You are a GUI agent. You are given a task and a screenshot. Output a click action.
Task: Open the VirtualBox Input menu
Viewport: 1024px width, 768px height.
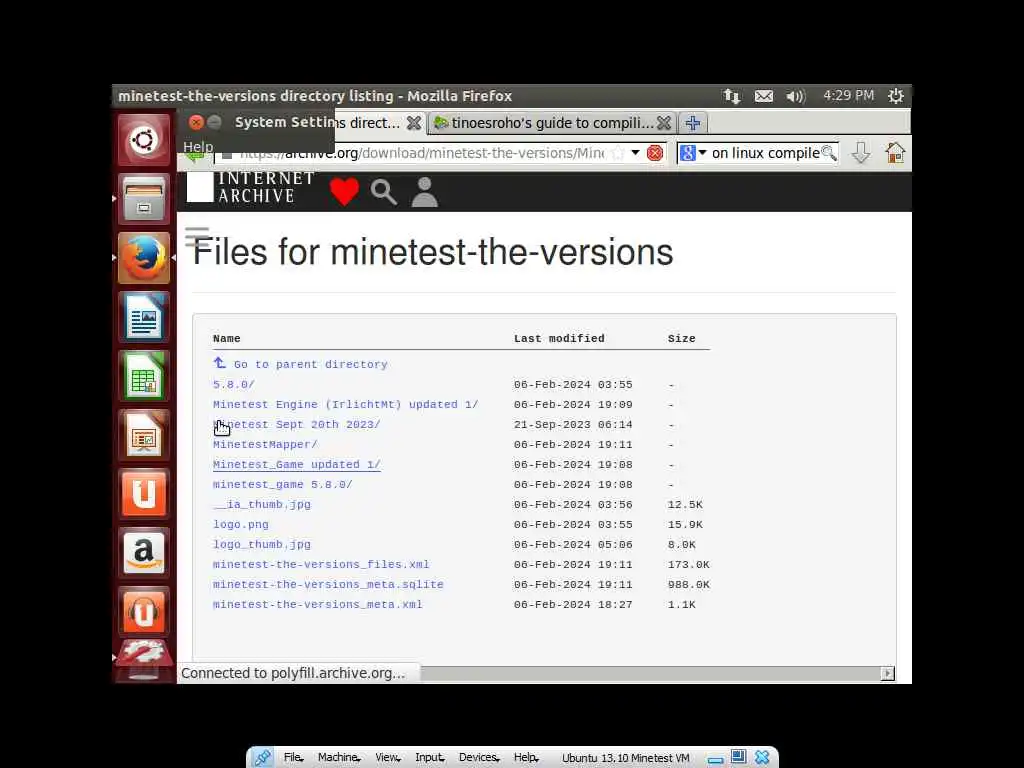click(430, 758)
